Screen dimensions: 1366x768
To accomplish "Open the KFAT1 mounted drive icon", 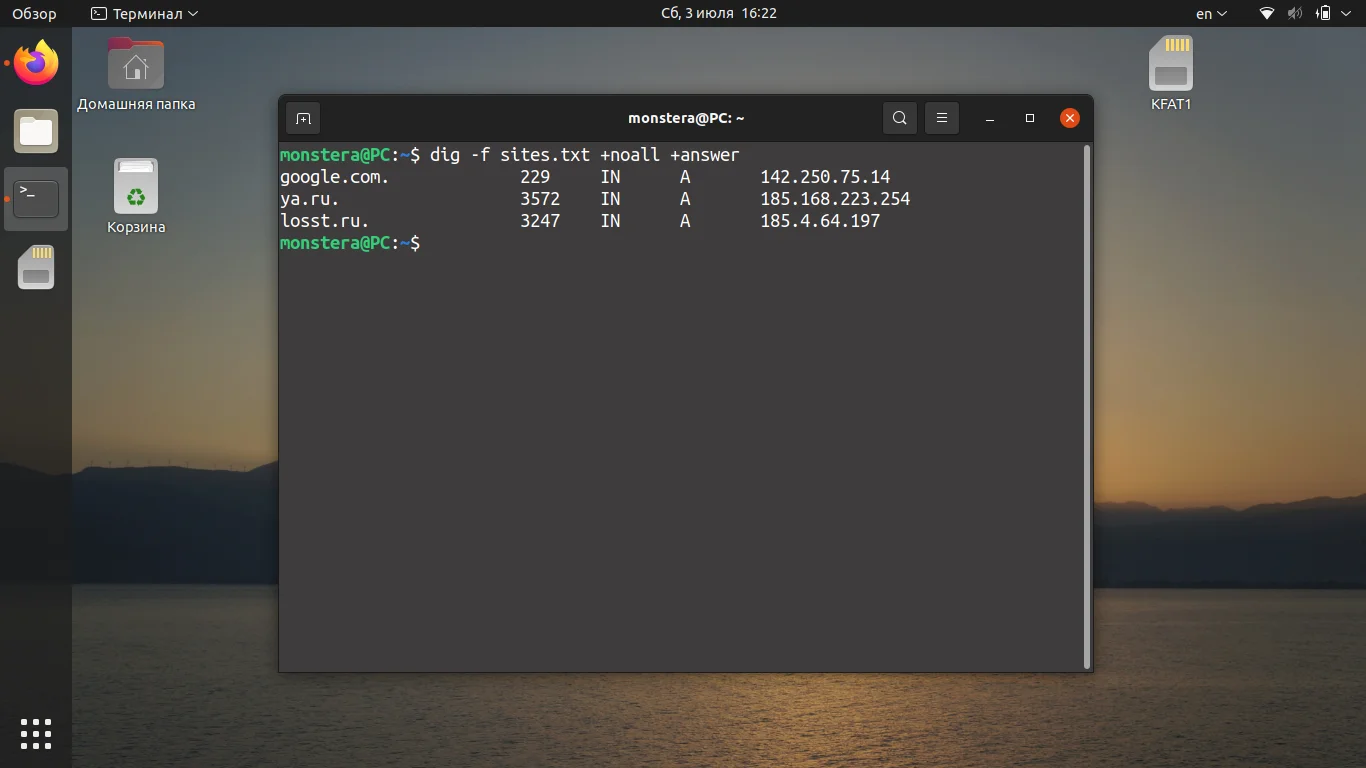I will point(1169,62).
